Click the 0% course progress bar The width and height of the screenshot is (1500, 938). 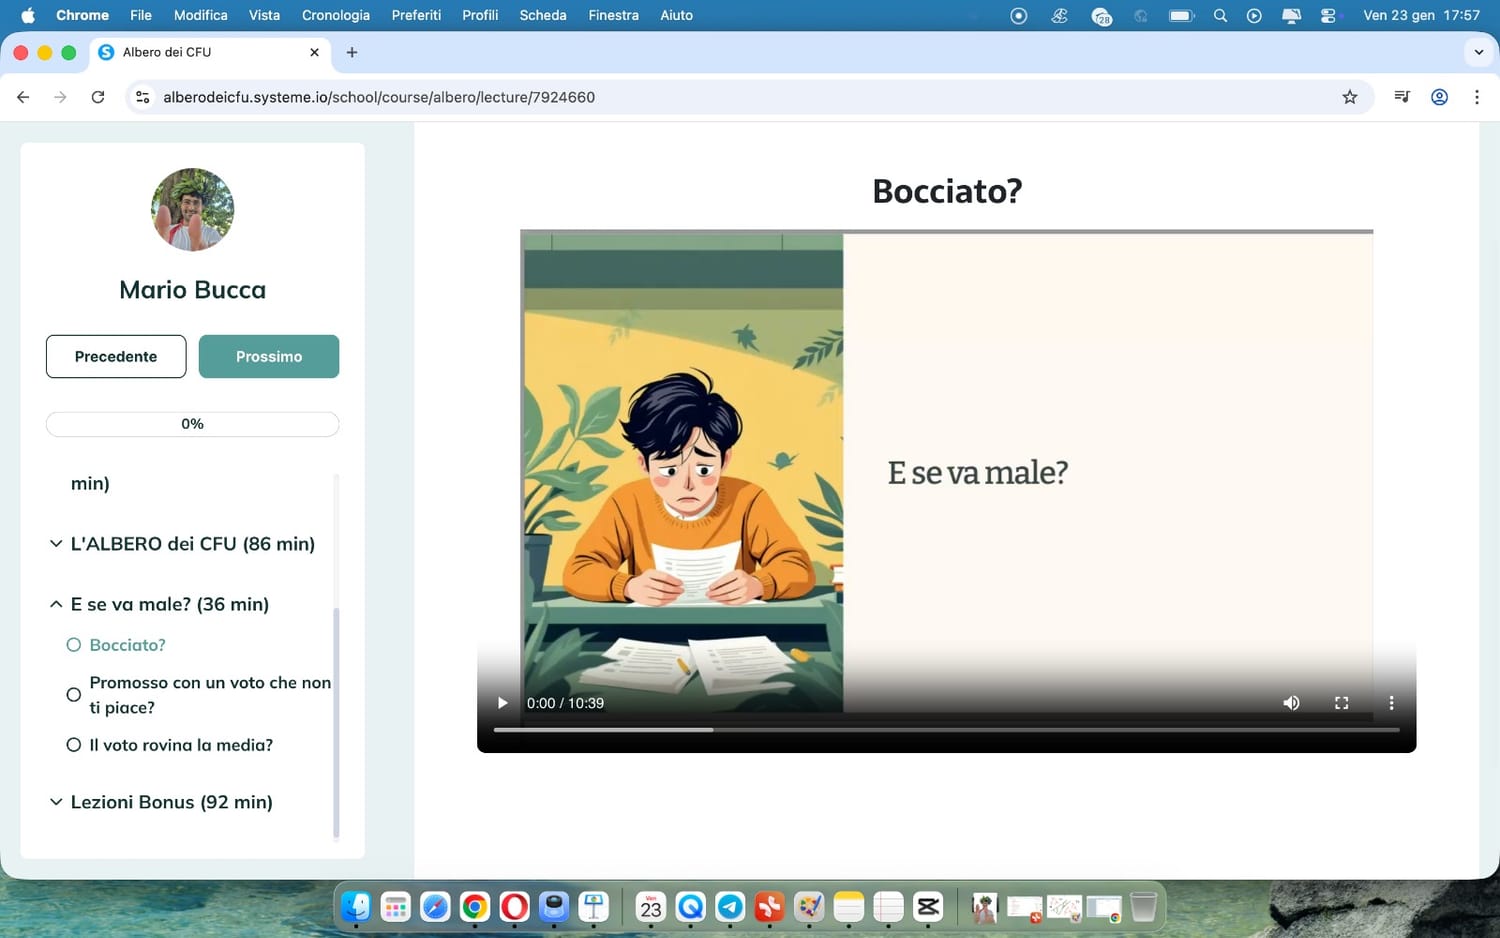[192, 424]
